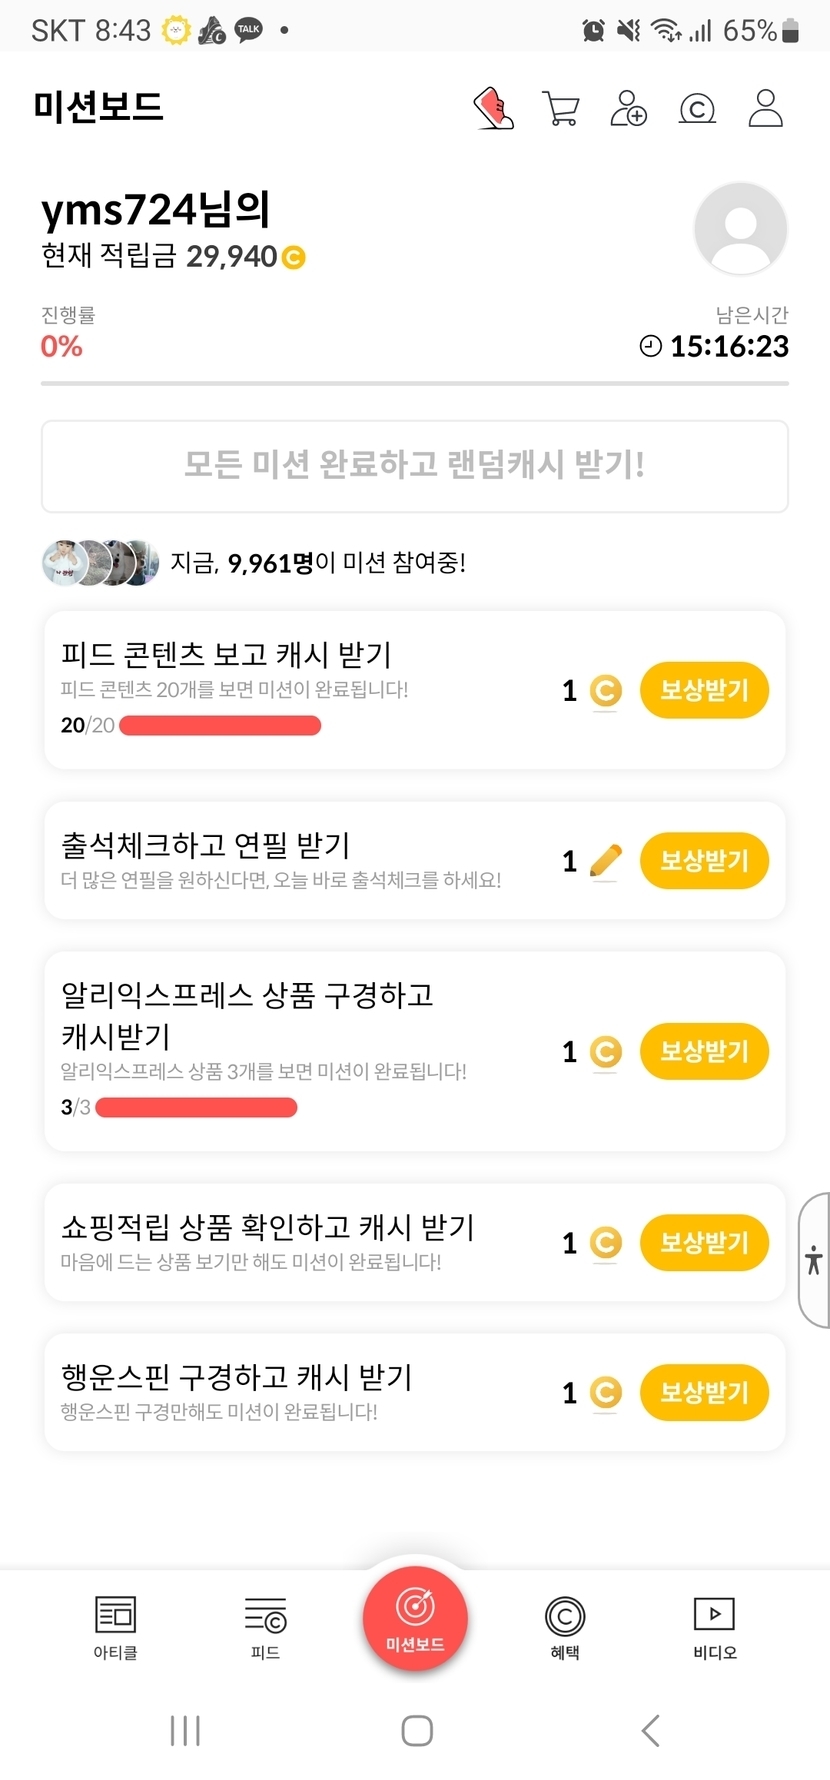830x1780 pixels.
Task: Tap the 피드 콘텐츠 20/20 progress bar
Action: coord(220,726)
